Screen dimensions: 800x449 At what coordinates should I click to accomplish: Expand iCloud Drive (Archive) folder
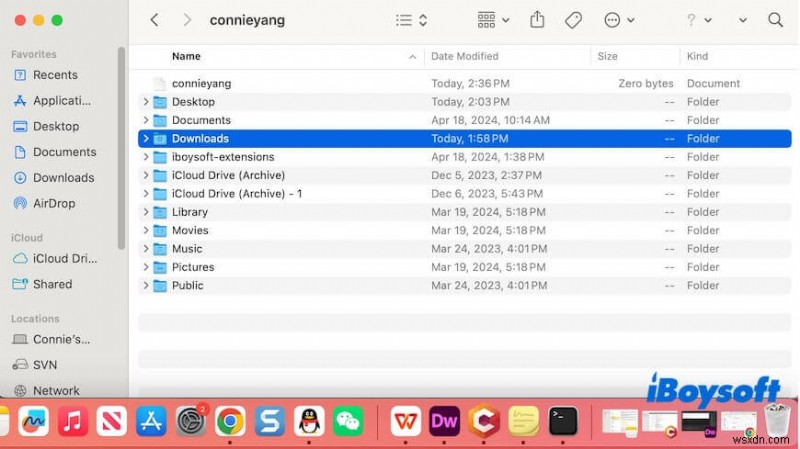pos(145,175)
